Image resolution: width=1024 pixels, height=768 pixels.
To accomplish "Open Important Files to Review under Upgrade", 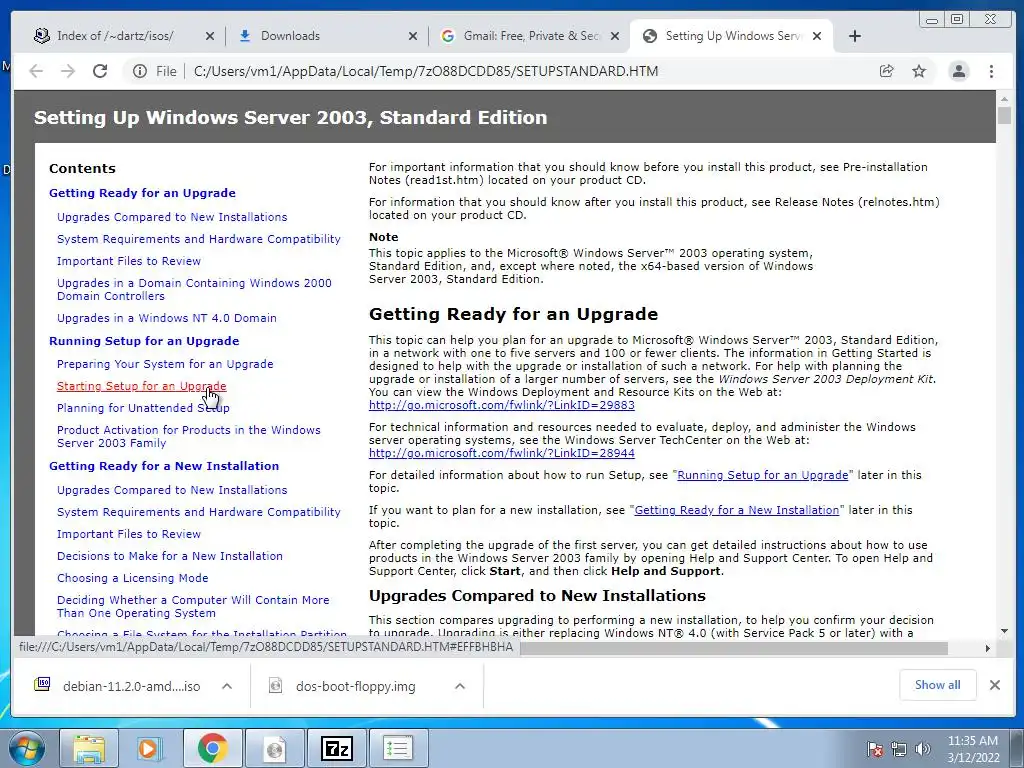I will [129, 261].
